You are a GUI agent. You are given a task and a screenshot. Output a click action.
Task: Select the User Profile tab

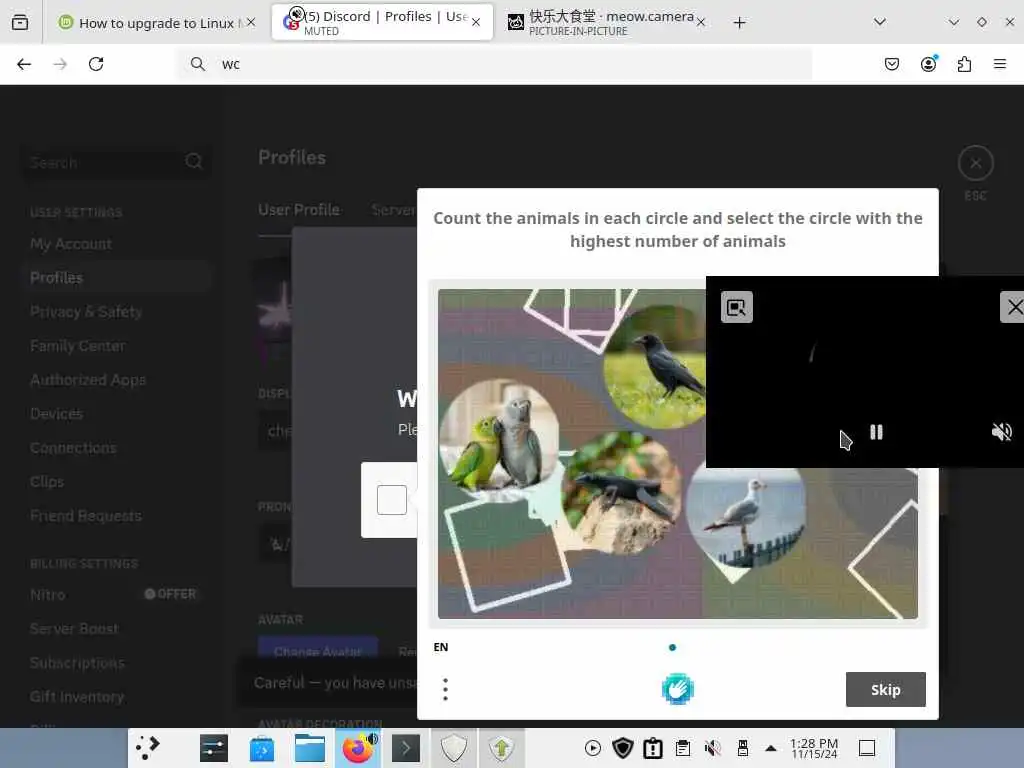298,210
